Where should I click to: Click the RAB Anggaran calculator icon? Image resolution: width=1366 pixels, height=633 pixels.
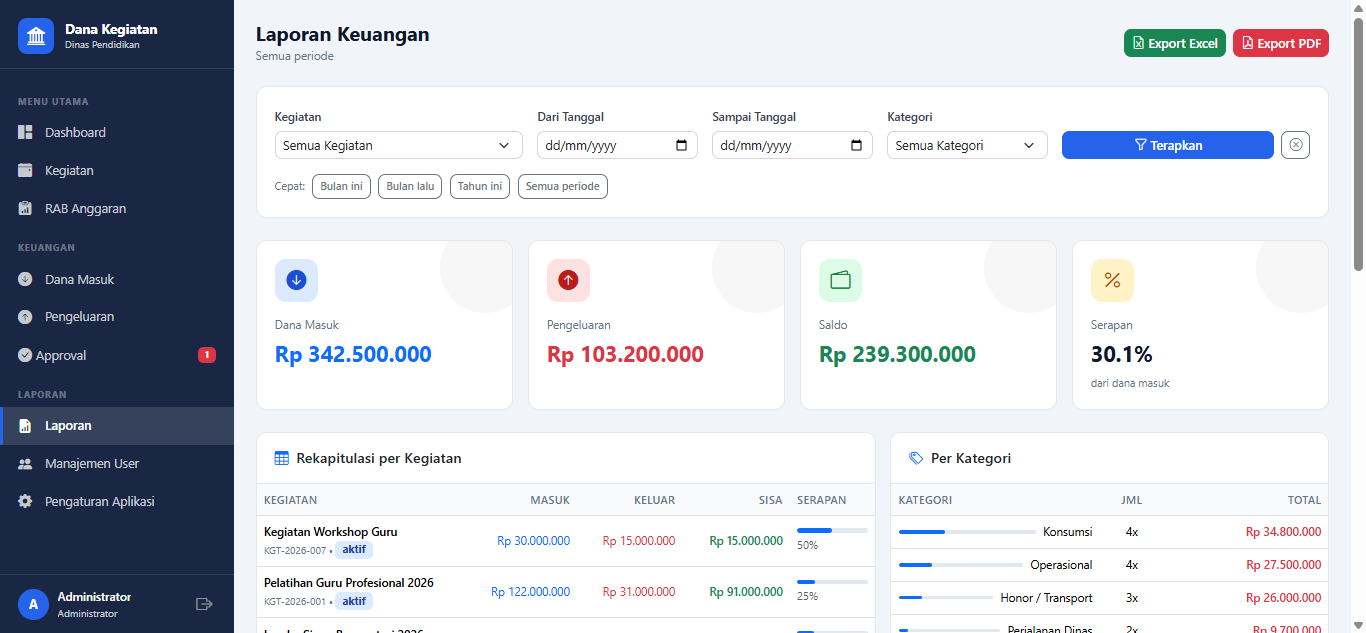click(25, 208)
